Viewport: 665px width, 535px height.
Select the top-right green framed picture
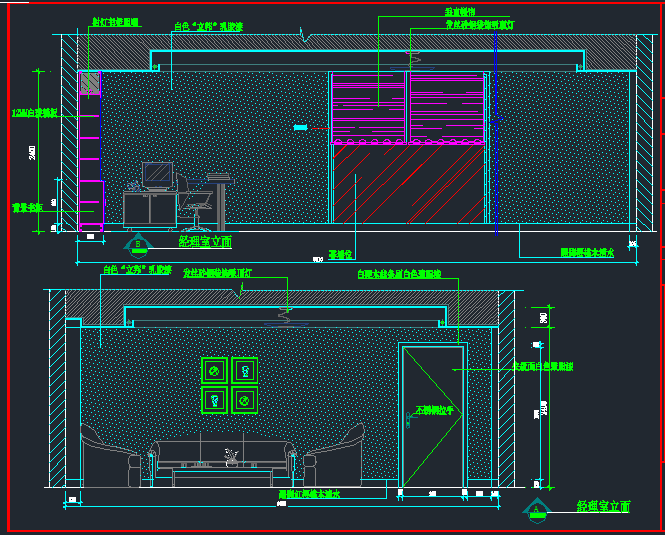[x=245, y=371]
